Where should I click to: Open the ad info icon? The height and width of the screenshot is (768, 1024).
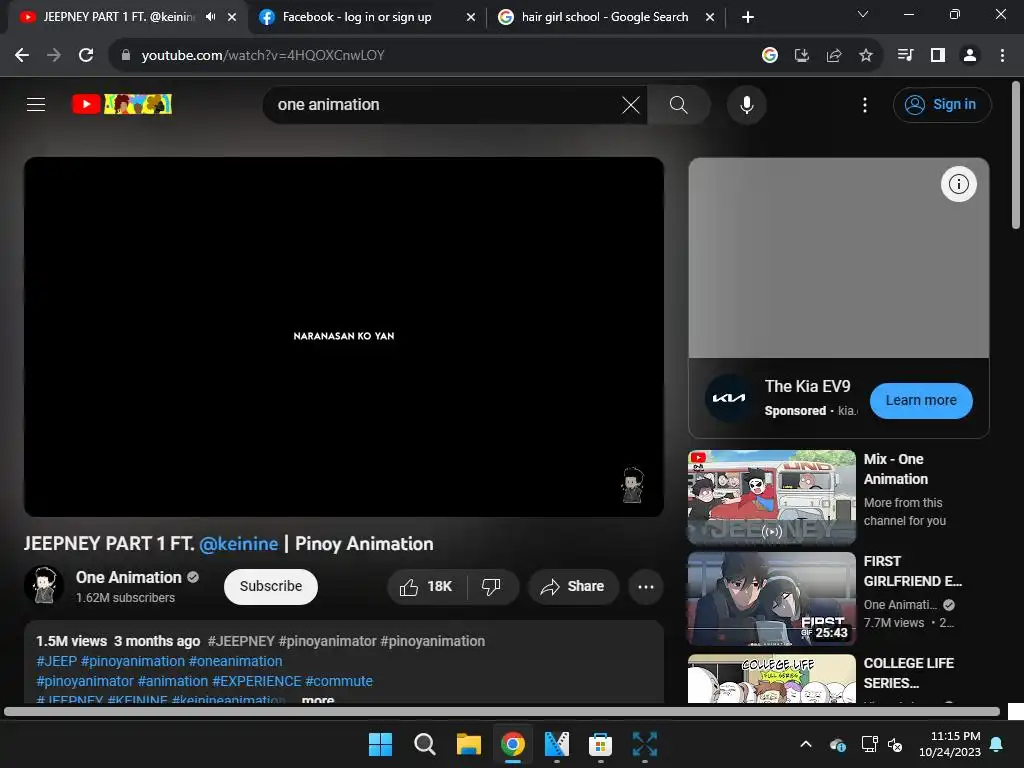(x=958, y=184)
